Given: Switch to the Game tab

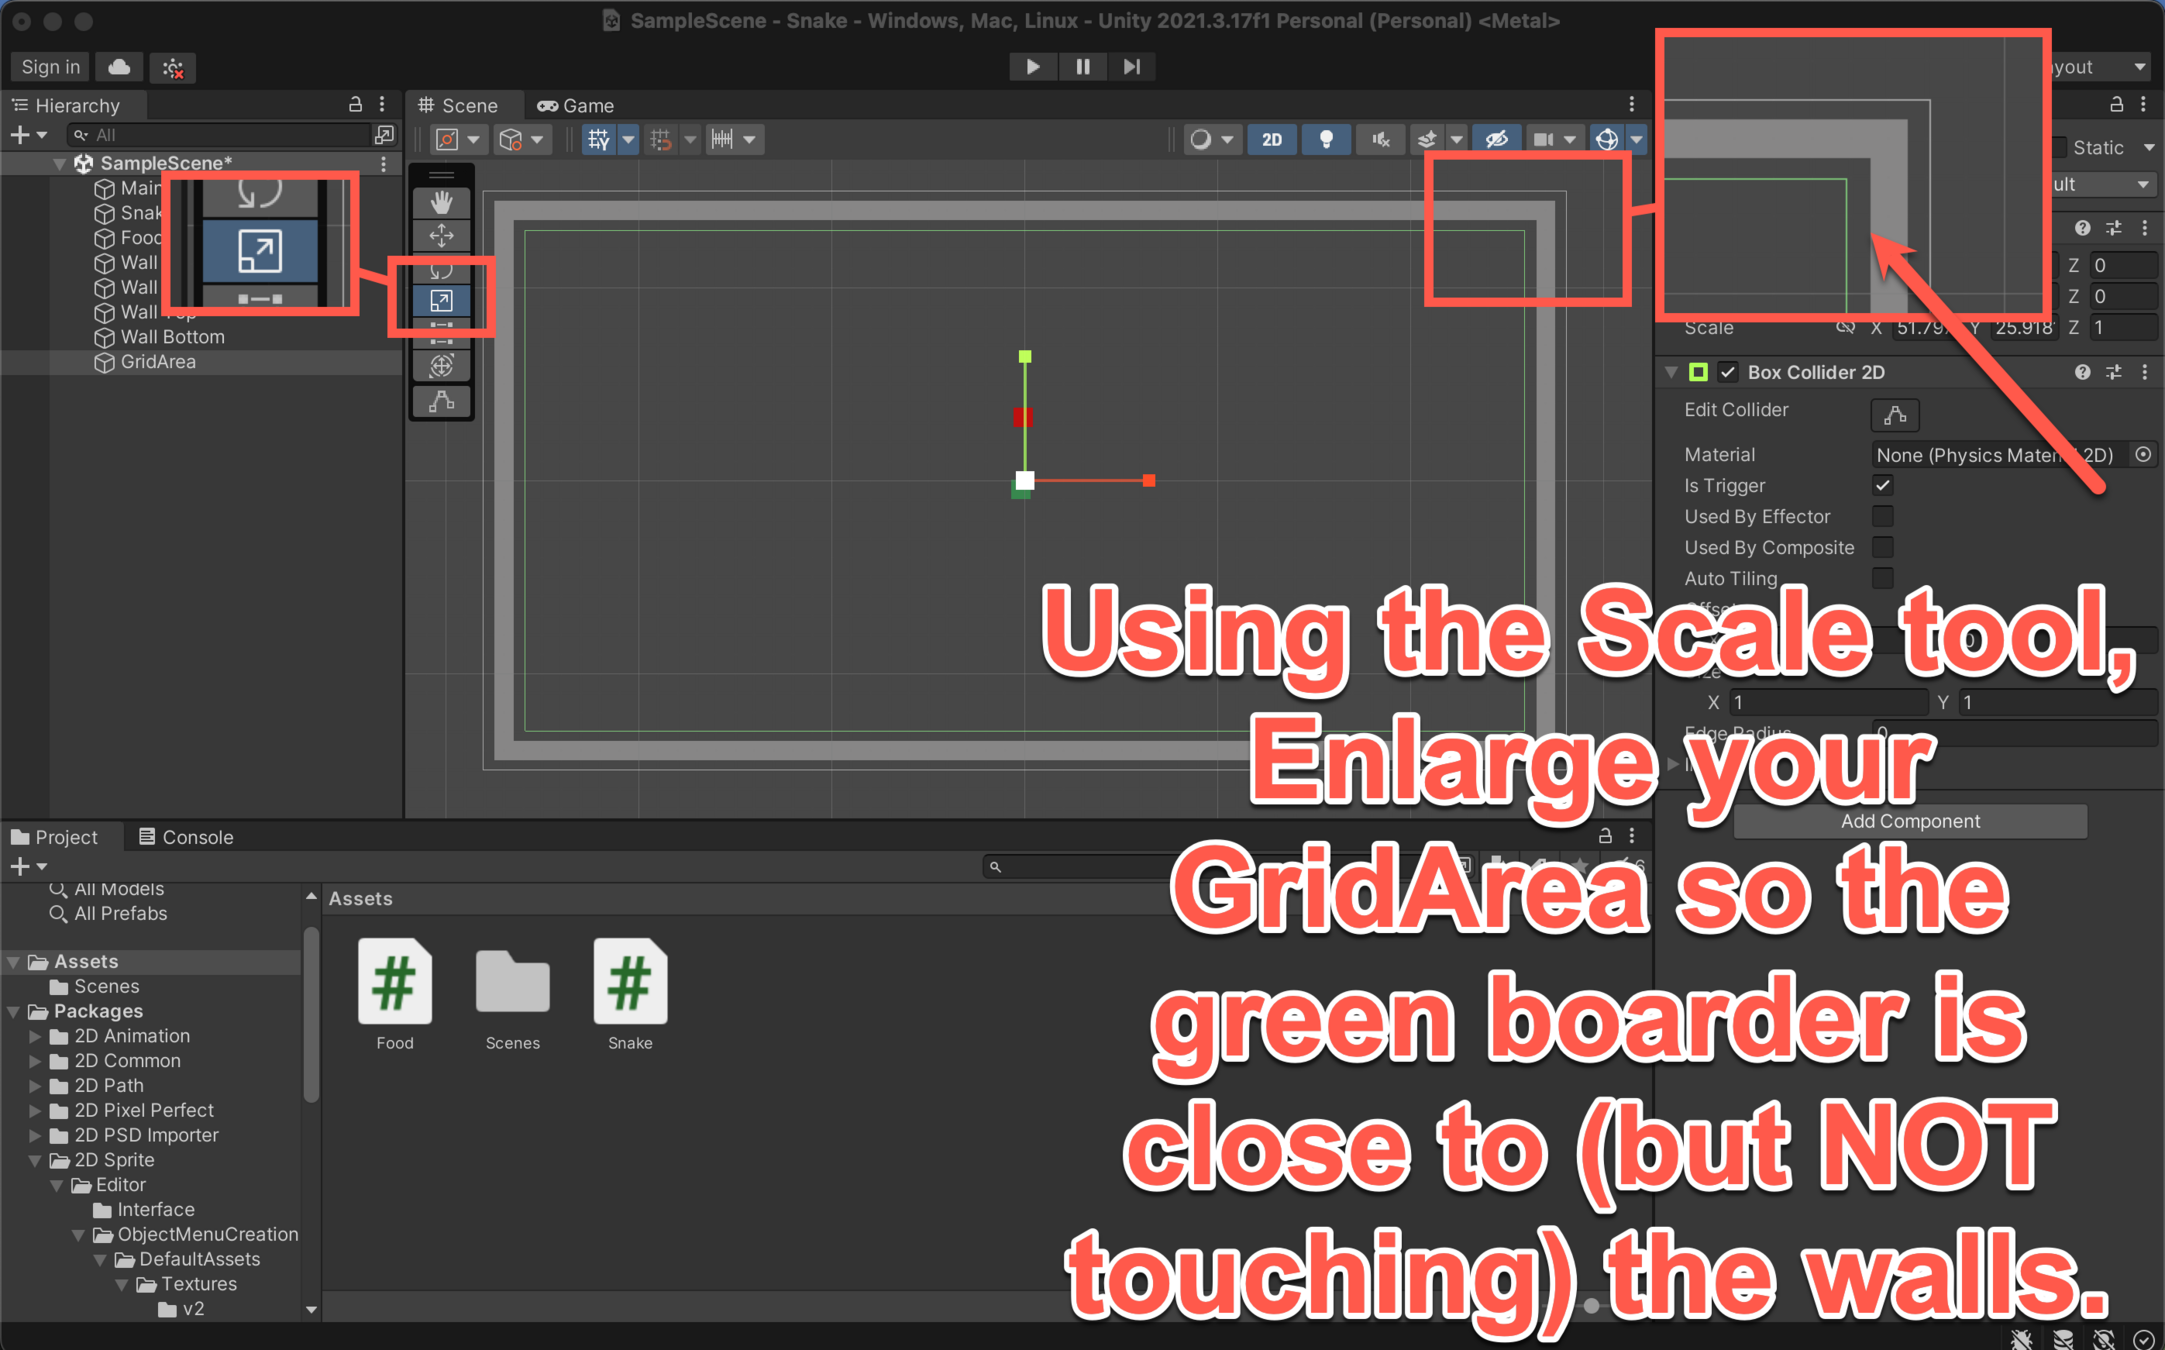Looking at the screenshot, I should [576, 106].
